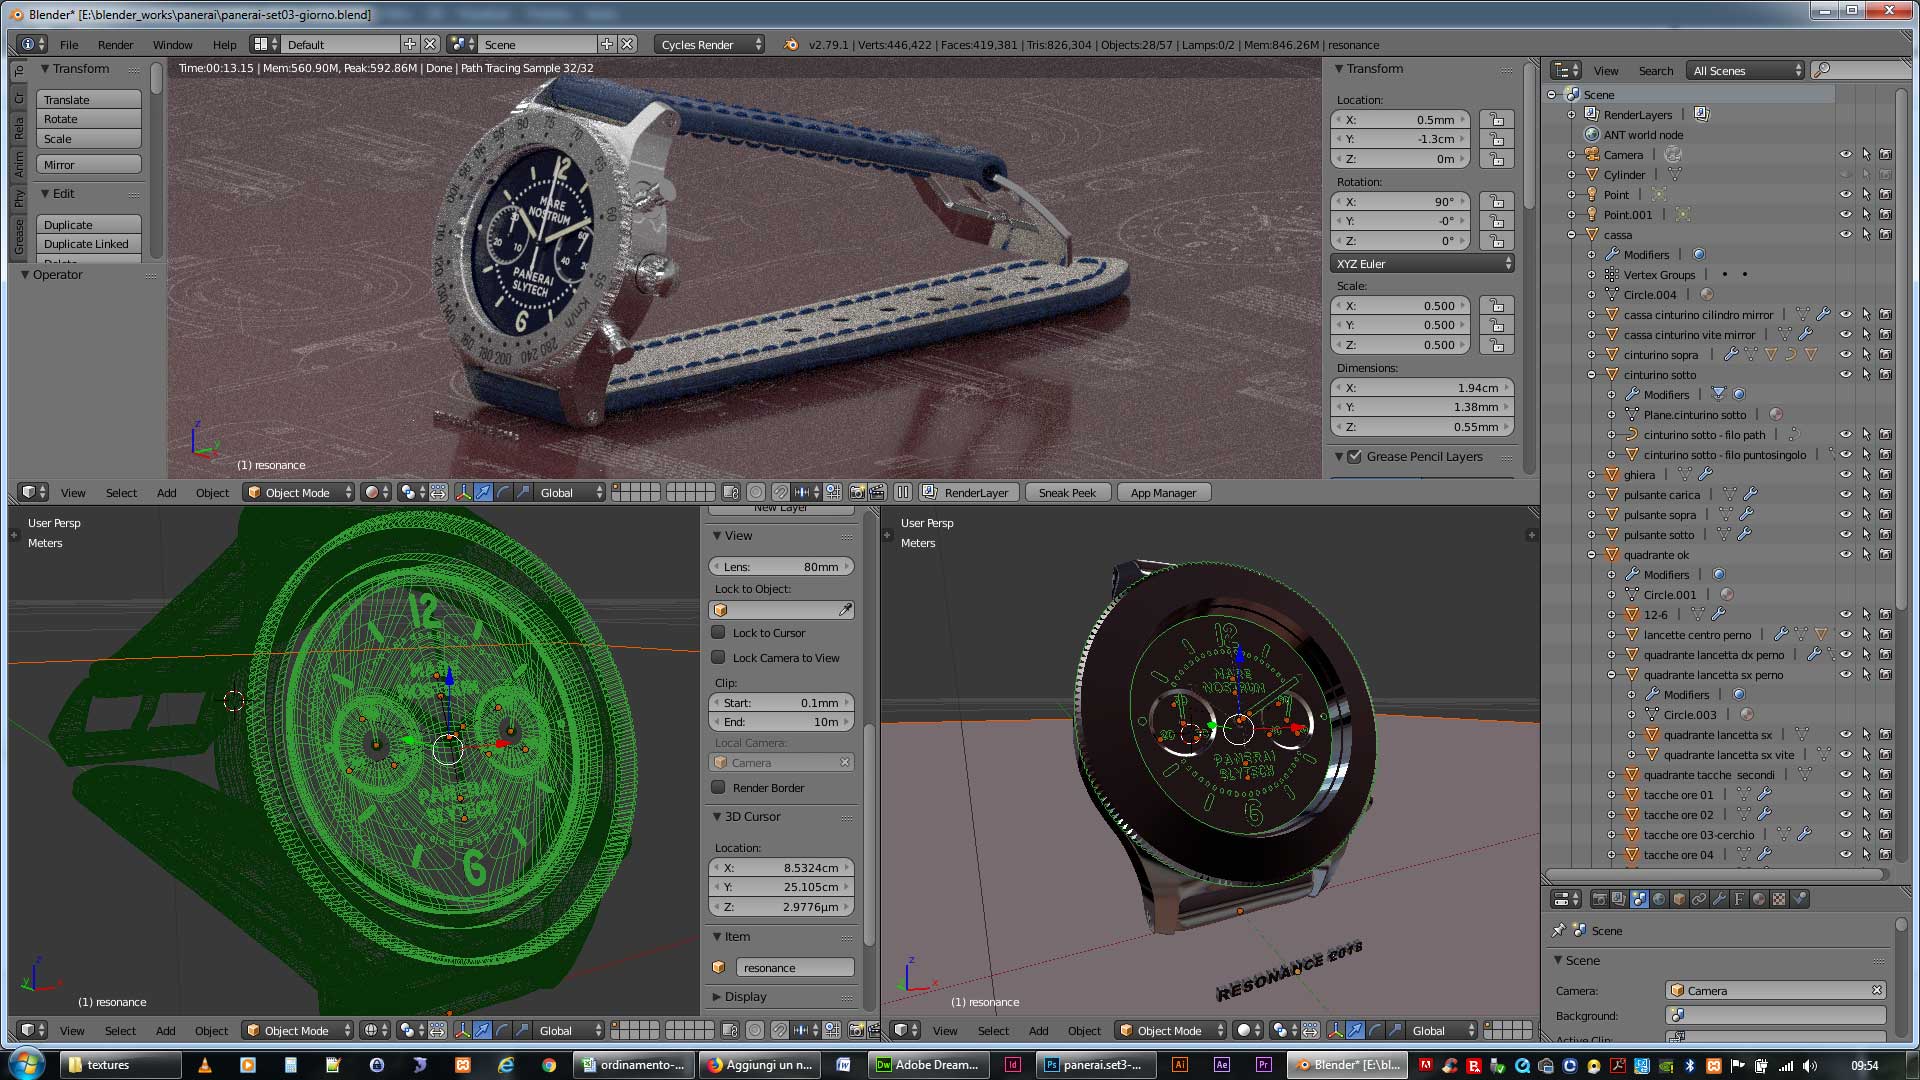The width and height of the screenshot is (1920, 1080).
Task: Open XYZ Euler rotation mode dropdown
Action: tap(1422, 264)
